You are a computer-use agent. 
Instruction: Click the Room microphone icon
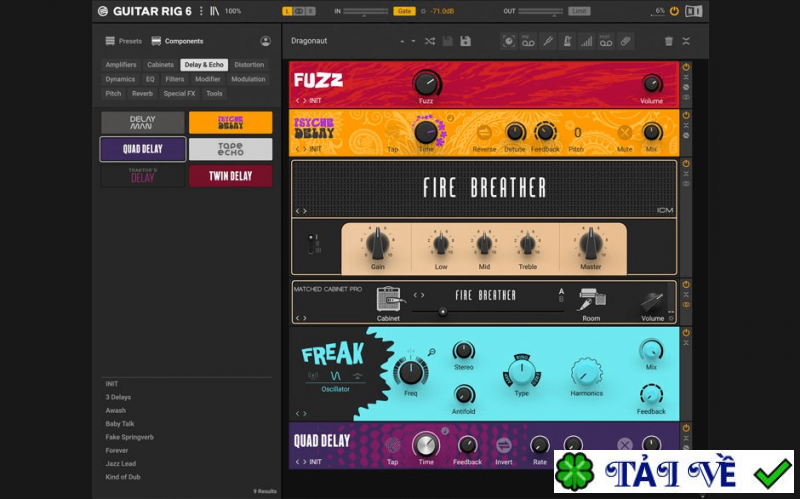tap(591, 299)
